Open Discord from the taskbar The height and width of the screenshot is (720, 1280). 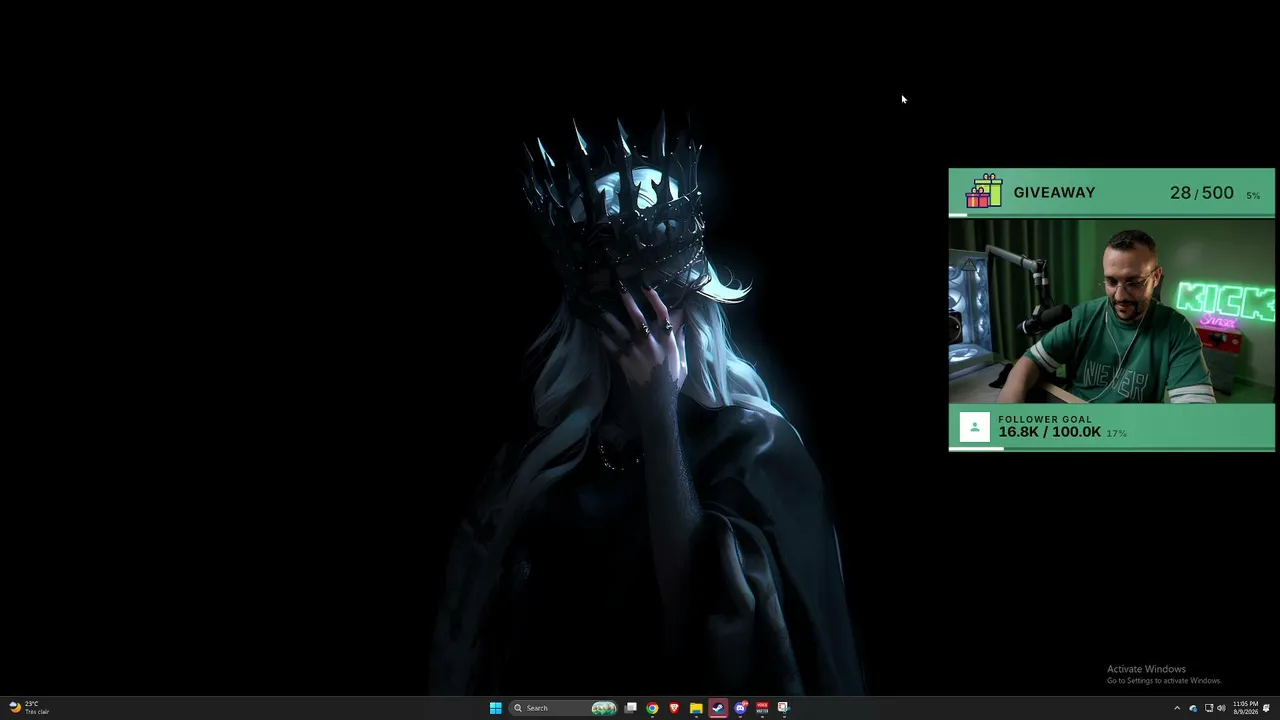(740, 708)
